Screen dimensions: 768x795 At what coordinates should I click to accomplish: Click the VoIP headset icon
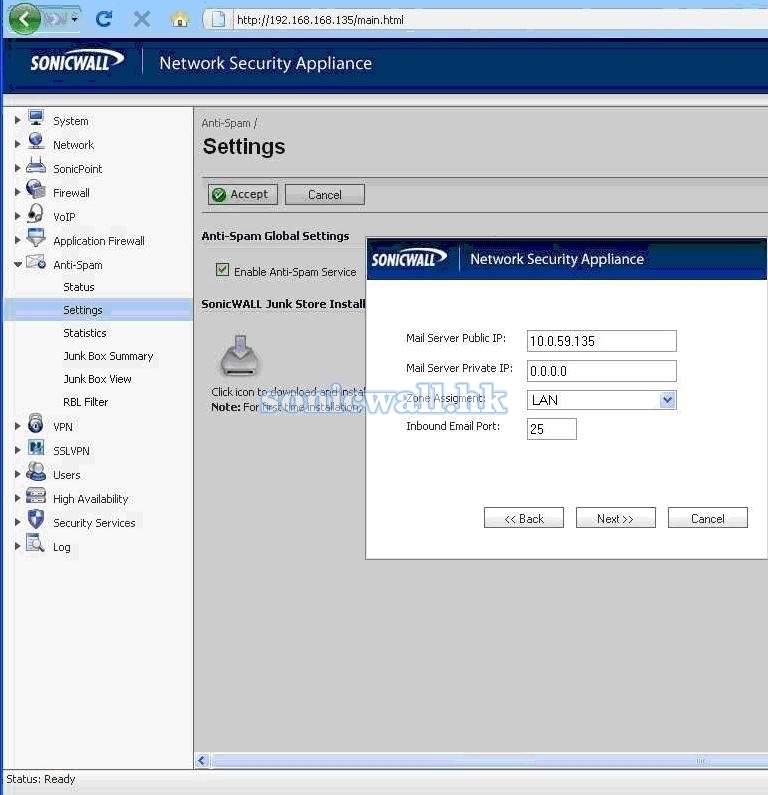(x=35, y=213)
